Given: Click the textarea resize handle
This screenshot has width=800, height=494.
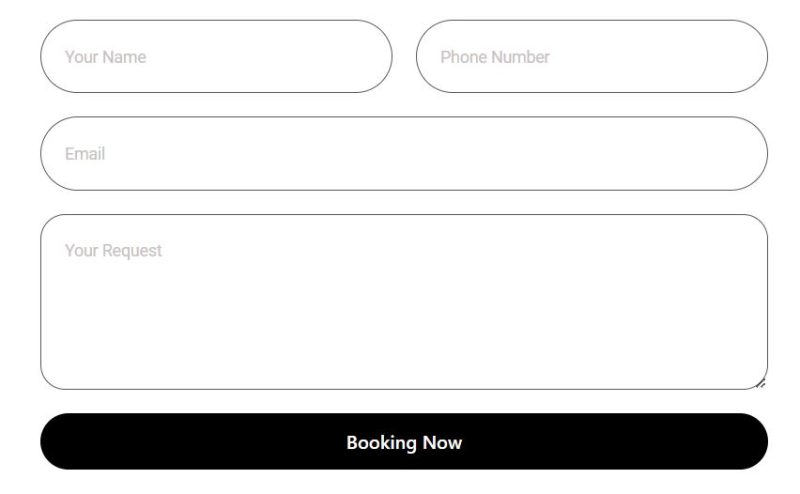Looking at the screenshot, I should pyautogui.click(x=761, y=383).
